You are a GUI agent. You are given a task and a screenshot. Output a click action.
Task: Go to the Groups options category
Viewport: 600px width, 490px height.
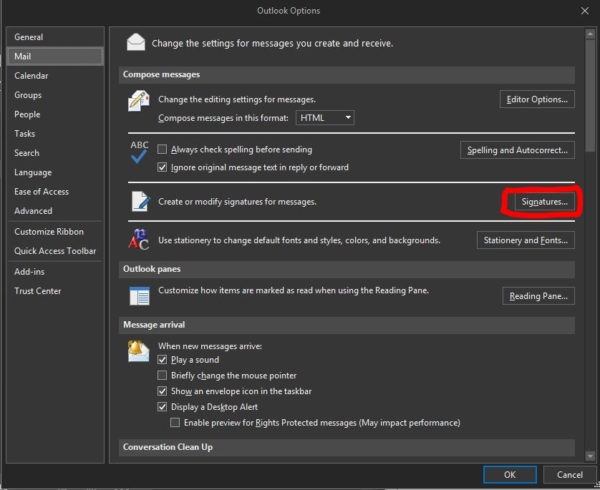55,95
